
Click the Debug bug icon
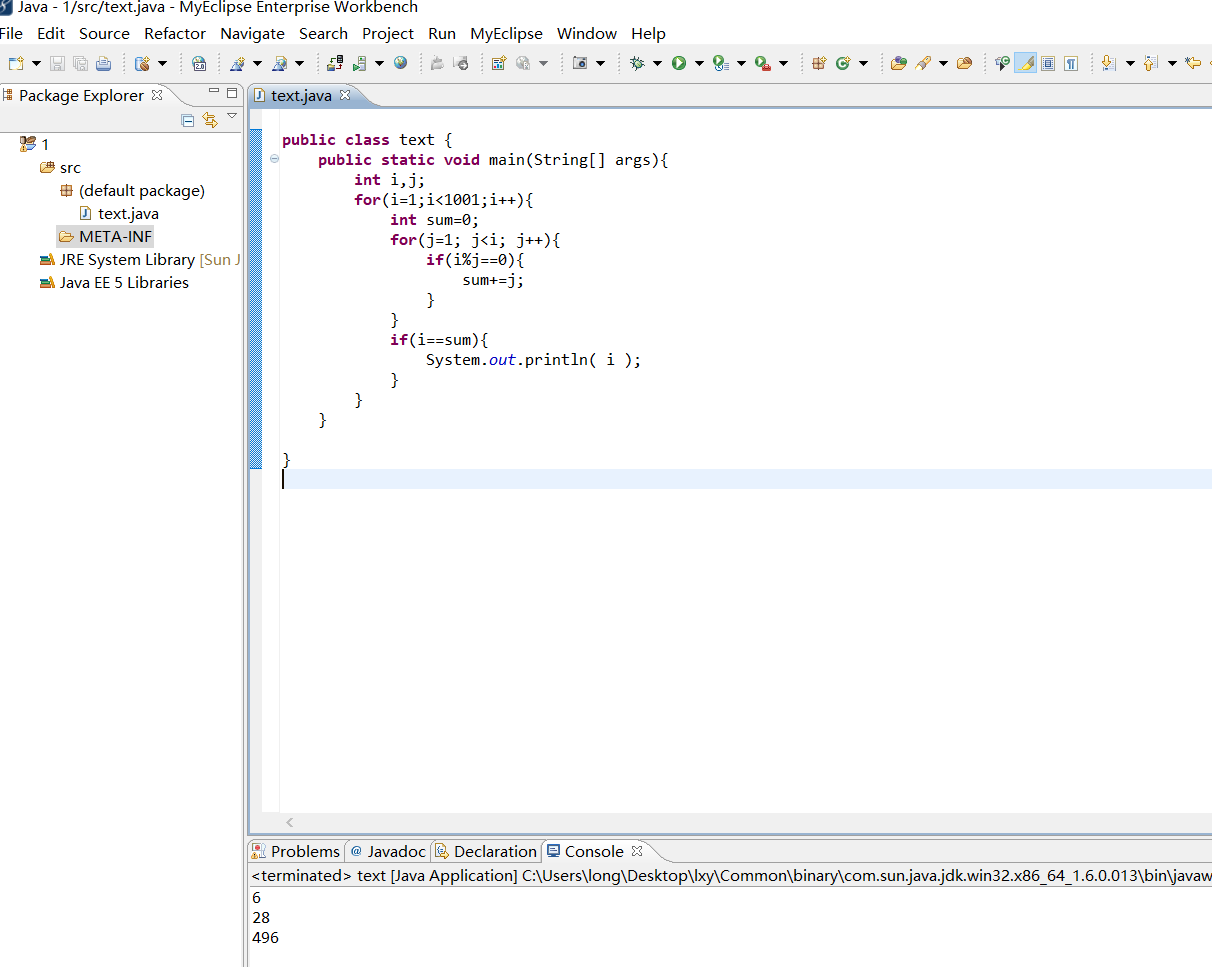tap(637, 63)
